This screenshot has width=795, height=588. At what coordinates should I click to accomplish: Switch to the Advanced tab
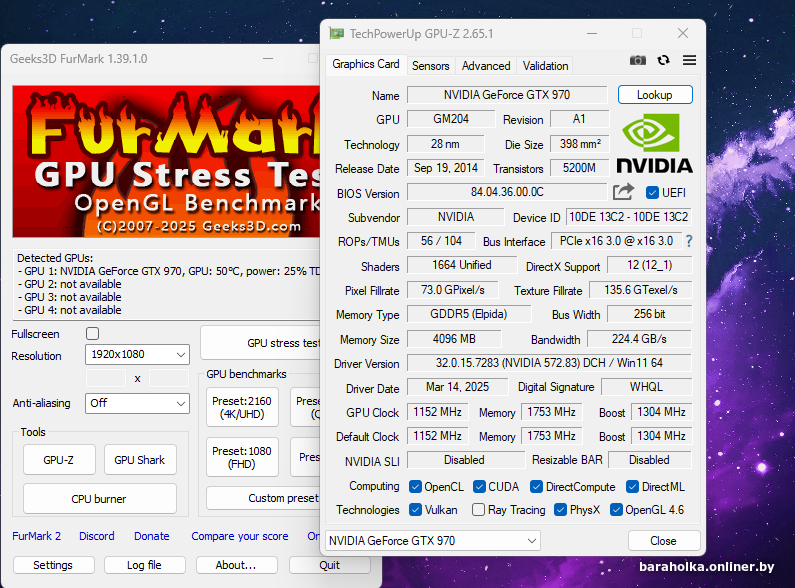point(486,66)
